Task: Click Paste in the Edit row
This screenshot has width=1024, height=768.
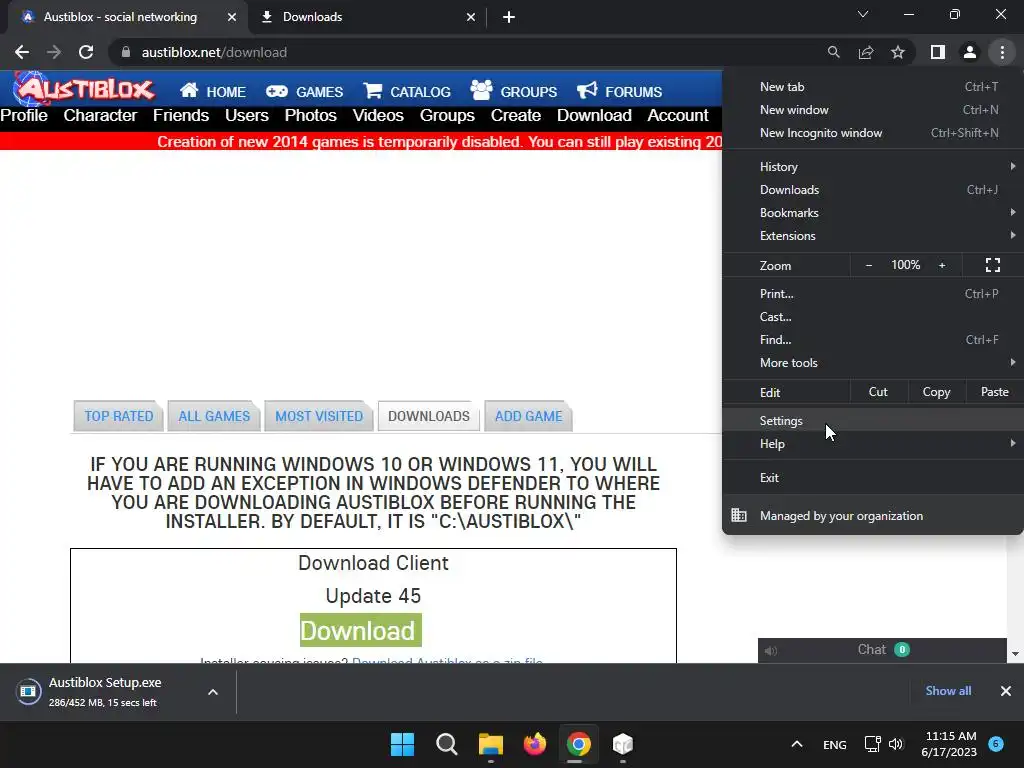Action: [x=995, y=392]
